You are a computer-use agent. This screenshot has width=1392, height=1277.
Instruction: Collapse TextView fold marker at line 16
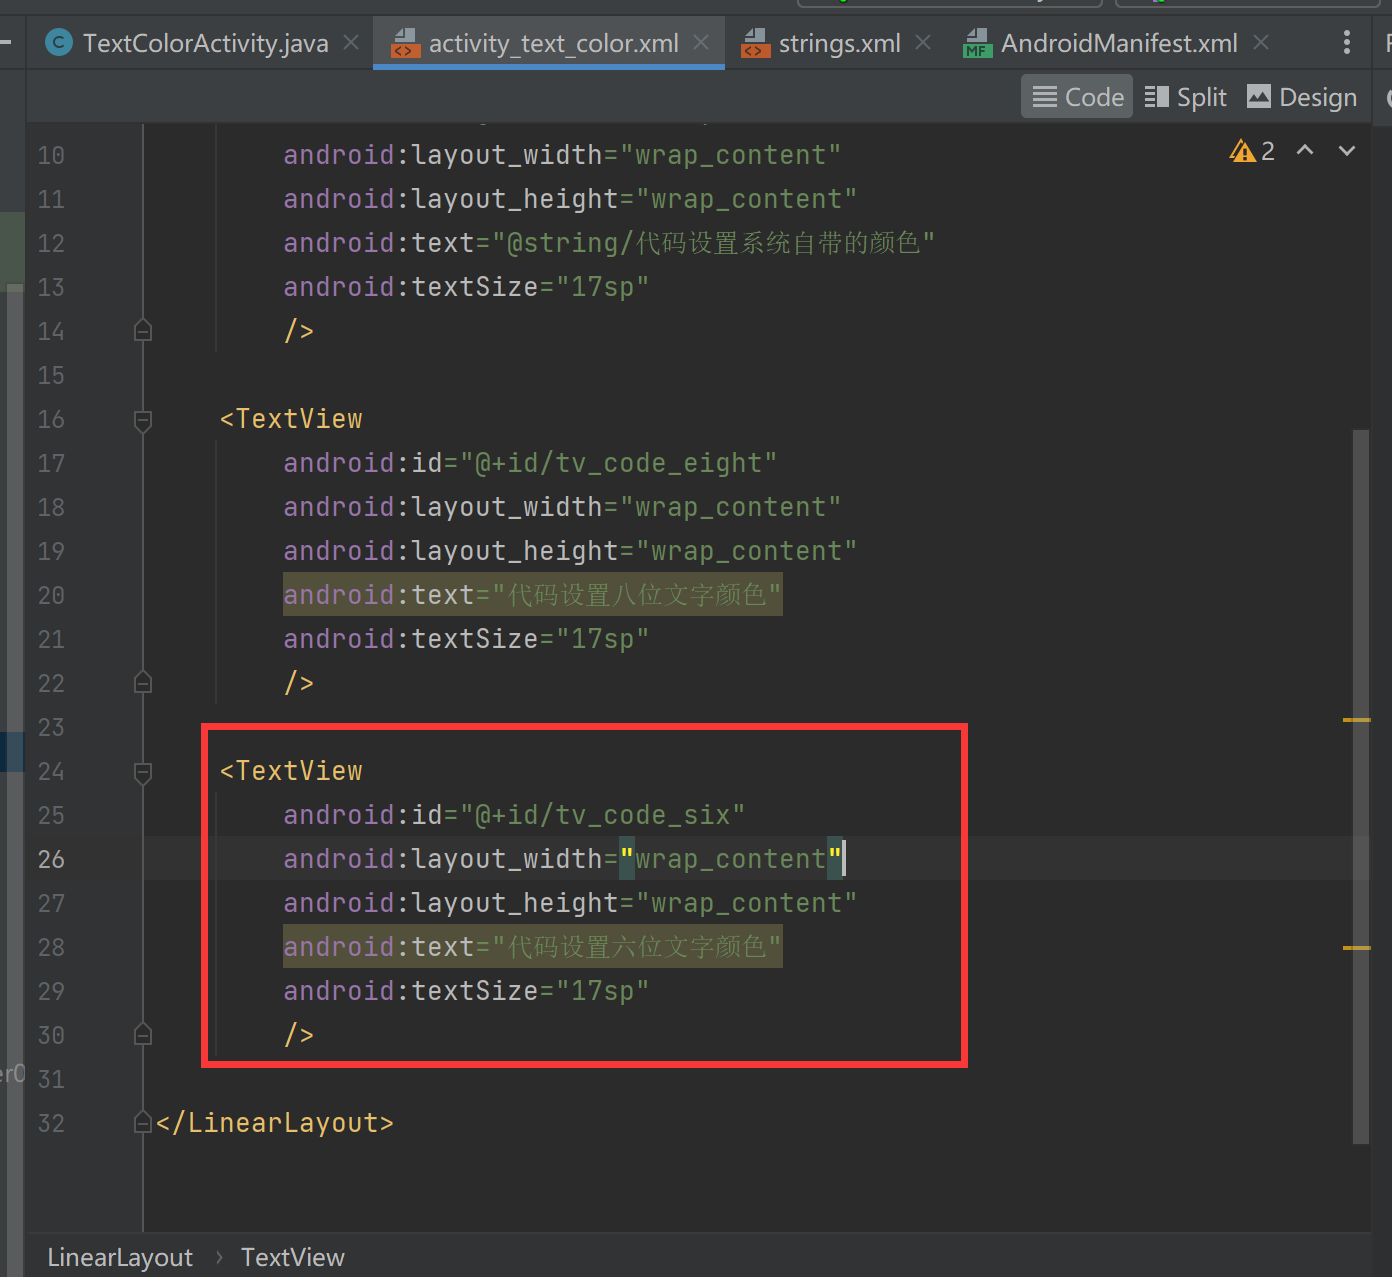pos(143,420)
